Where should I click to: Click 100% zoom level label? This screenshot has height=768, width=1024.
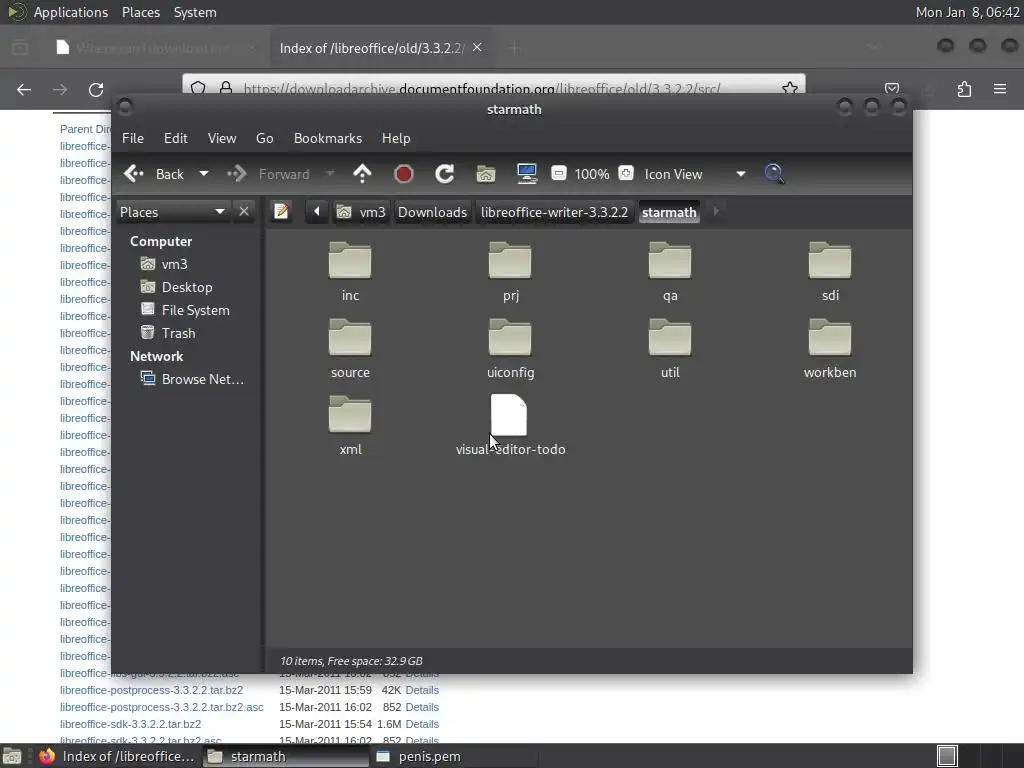[592, 174]
